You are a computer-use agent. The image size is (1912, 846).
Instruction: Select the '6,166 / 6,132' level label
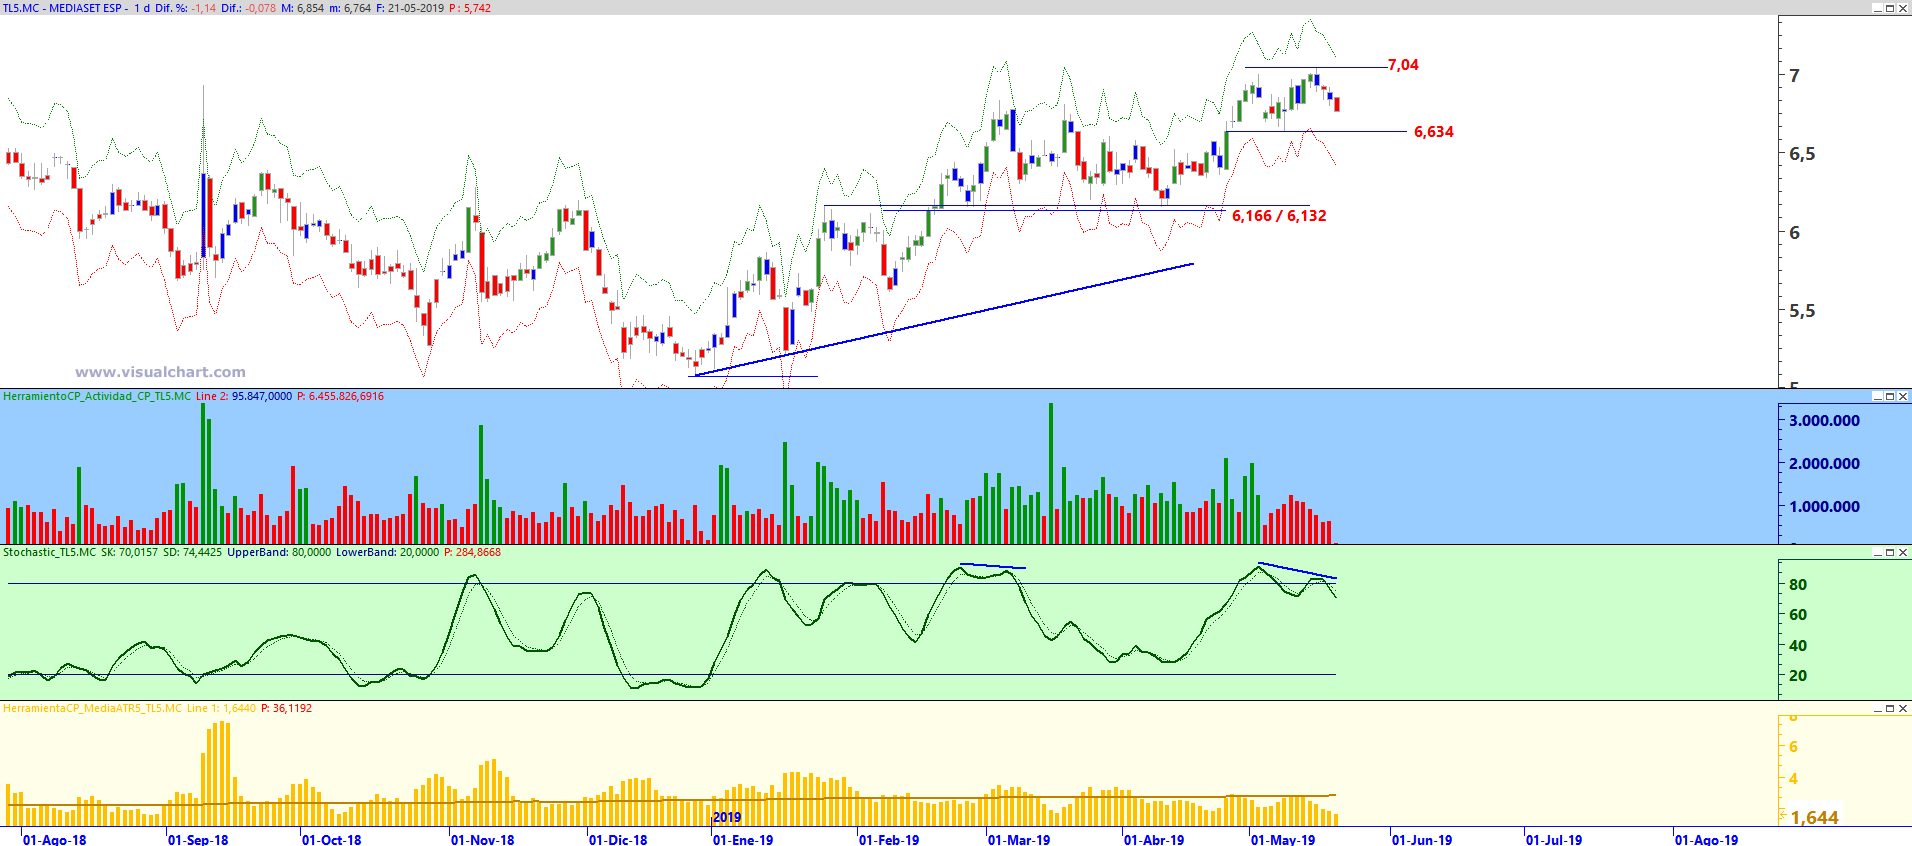1279,216
